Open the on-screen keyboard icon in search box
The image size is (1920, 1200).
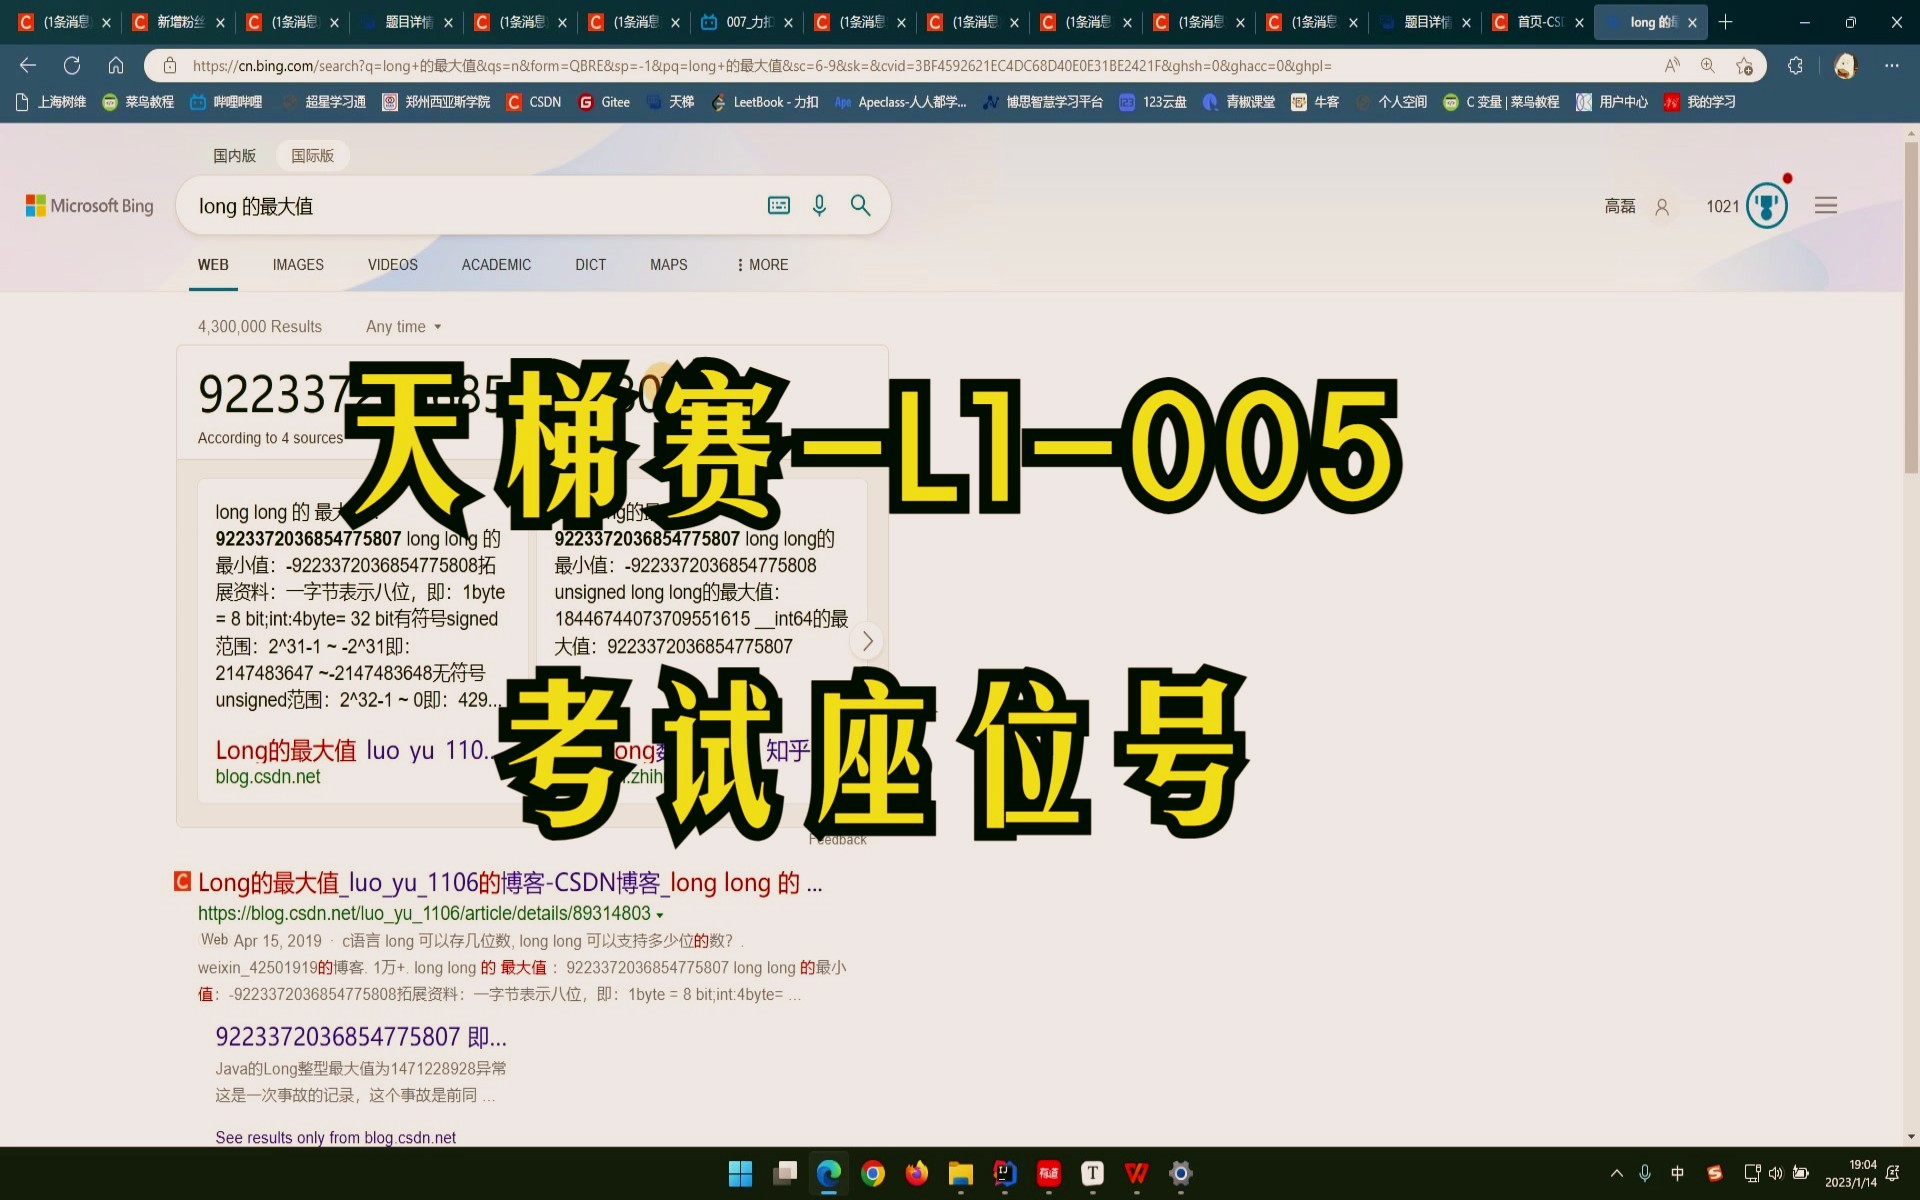click(x=778, y=205)
